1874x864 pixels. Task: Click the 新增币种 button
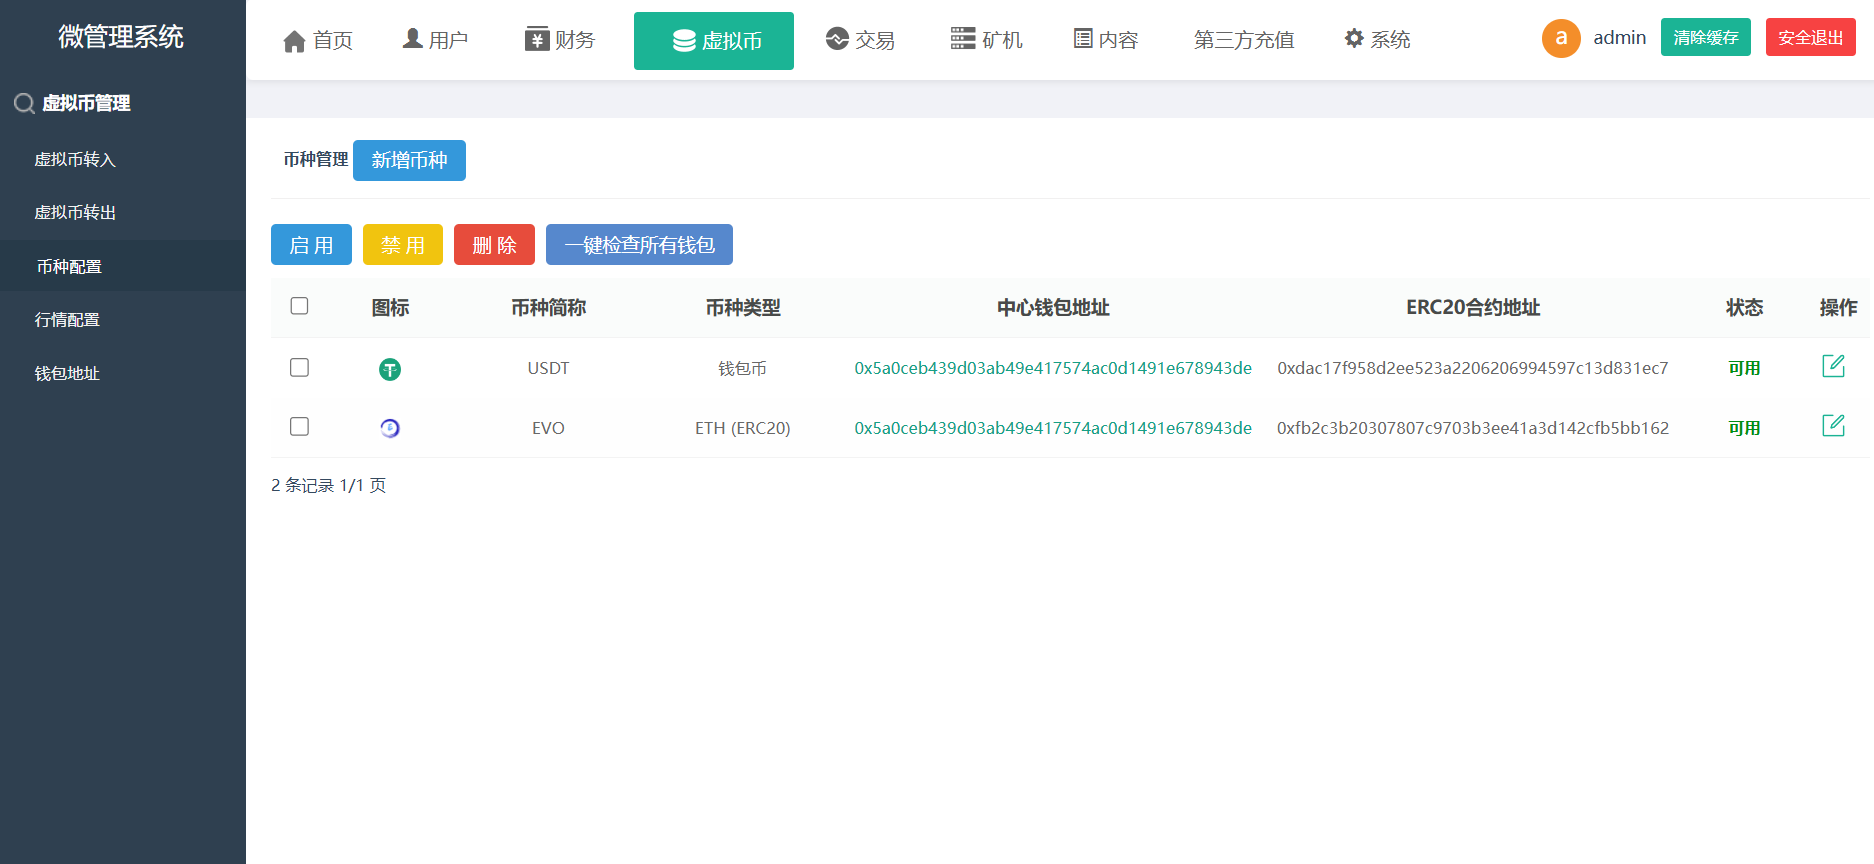point(409,160)
